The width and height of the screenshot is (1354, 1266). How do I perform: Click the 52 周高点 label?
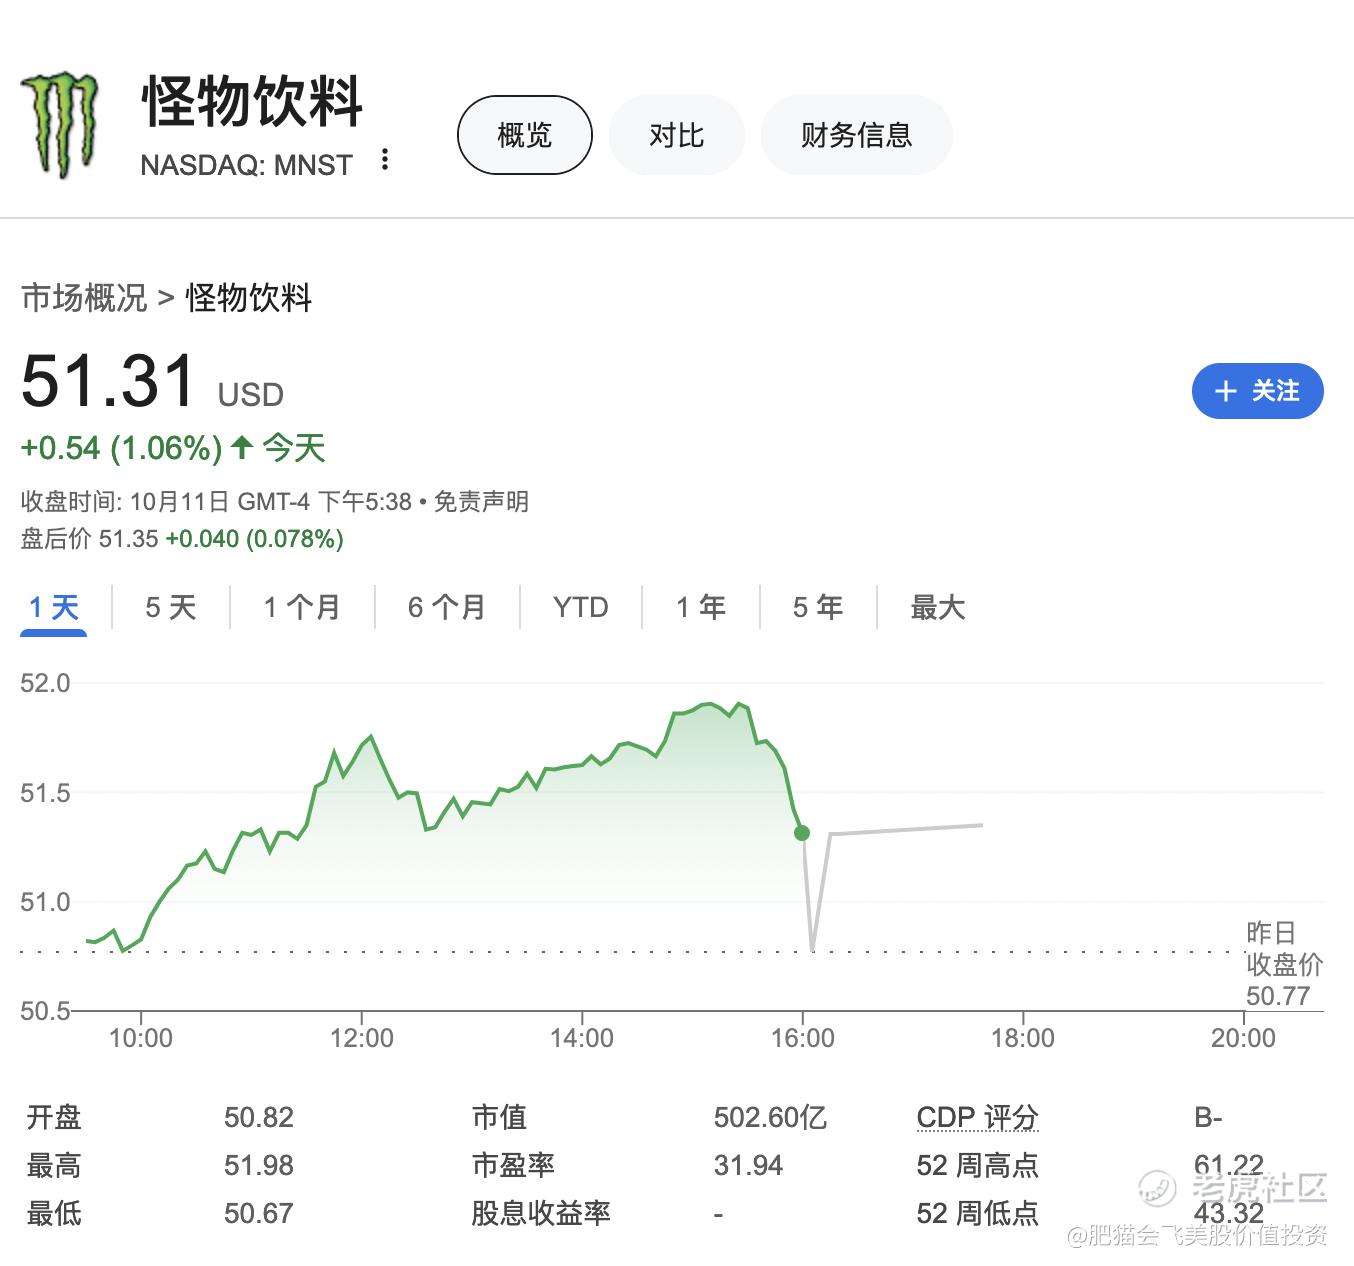978,1165
